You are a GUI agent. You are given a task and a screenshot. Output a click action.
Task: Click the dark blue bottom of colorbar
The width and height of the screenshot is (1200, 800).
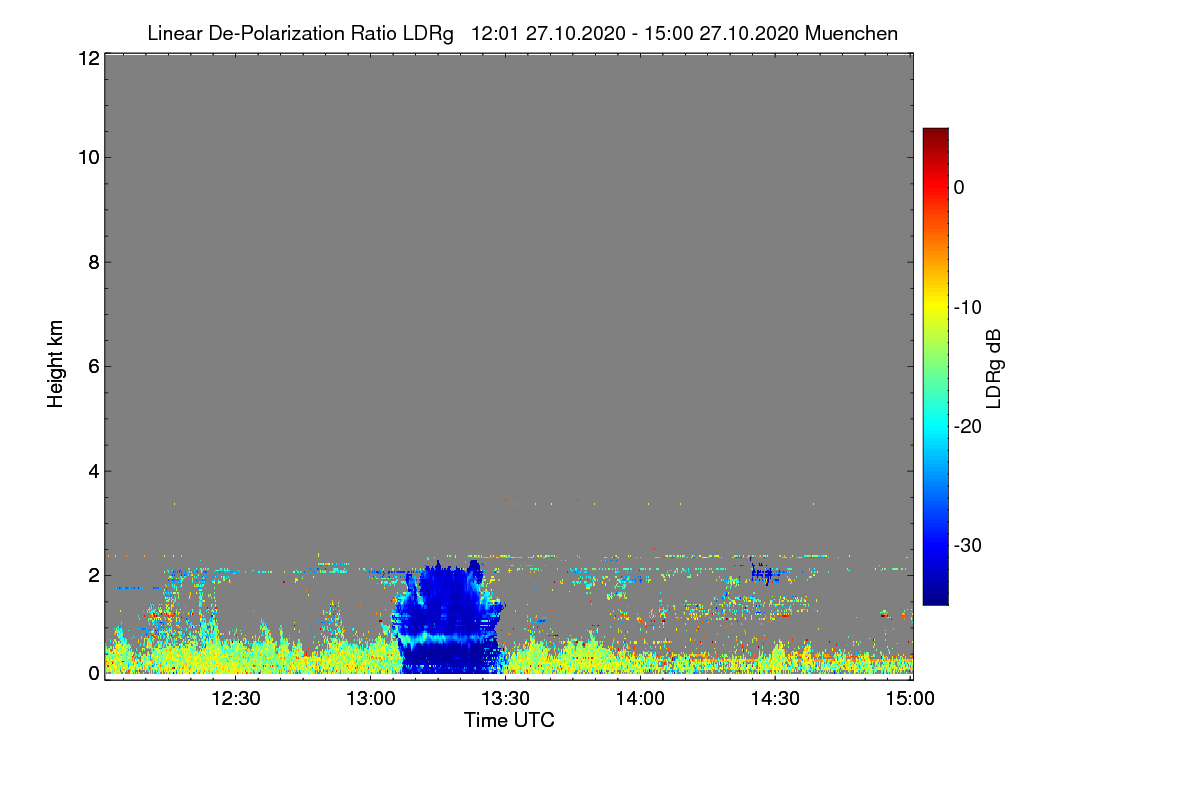pyautogui.click(x=935, y=597)
